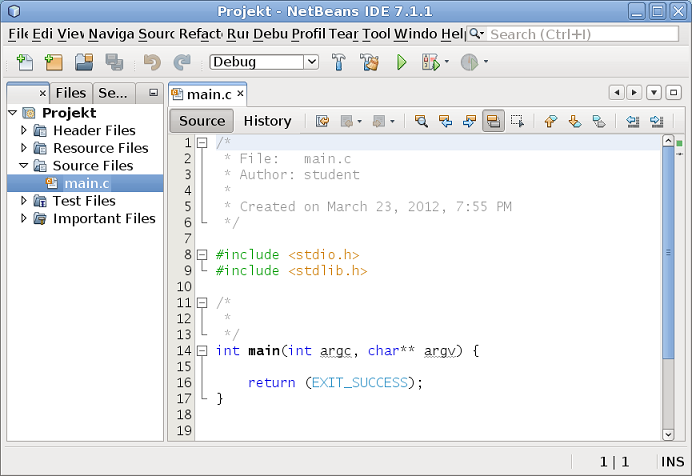Viewport: 692px width, 476px height.
Task: Collapse the main function fold at line 14
Action: coord(202,351)
